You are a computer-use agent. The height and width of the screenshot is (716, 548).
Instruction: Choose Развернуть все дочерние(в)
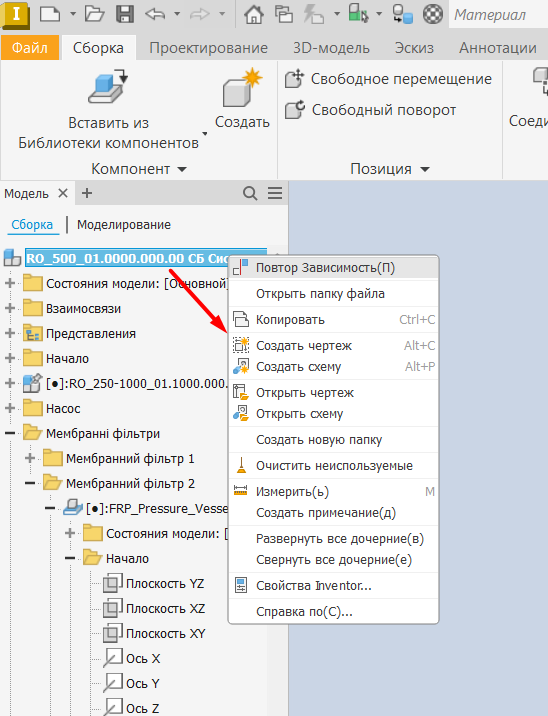(x=333, y=539)
